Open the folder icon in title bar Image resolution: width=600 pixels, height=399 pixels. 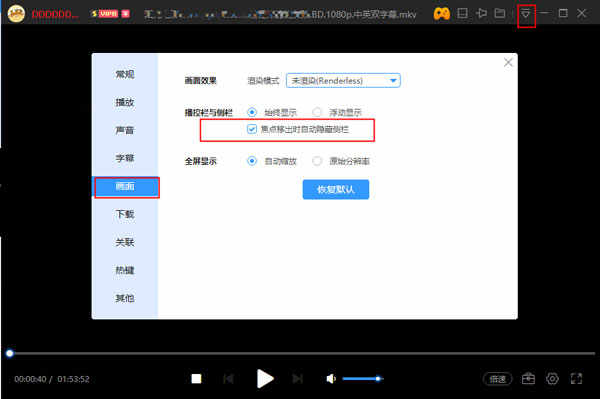pyautogui.click(x=500, y=13)
